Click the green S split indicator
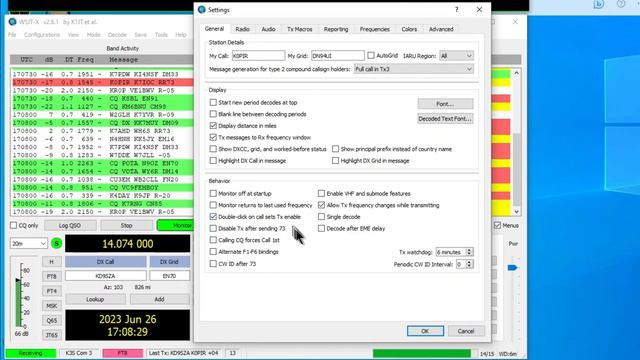The width and height of the screenshot is (640, 360). pyautogui.click(x=56, y=244)
